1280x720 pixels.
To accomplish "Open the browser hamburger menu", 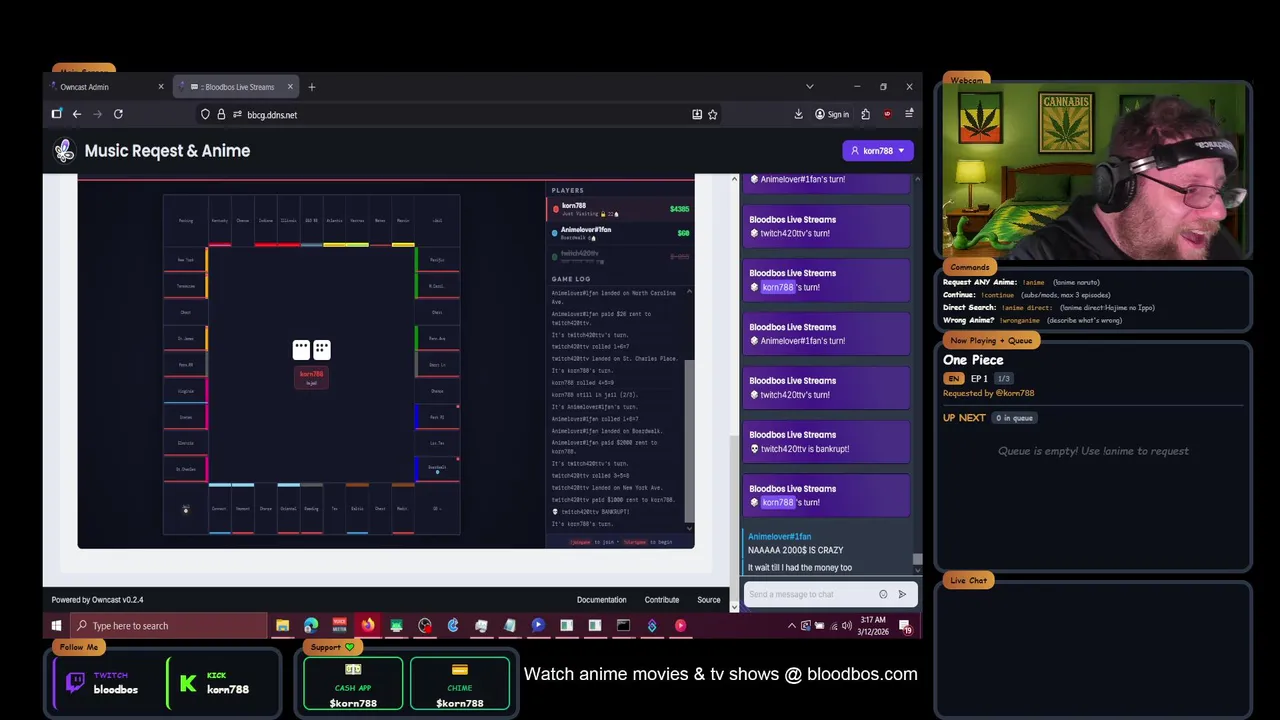I will coord(909,114).
